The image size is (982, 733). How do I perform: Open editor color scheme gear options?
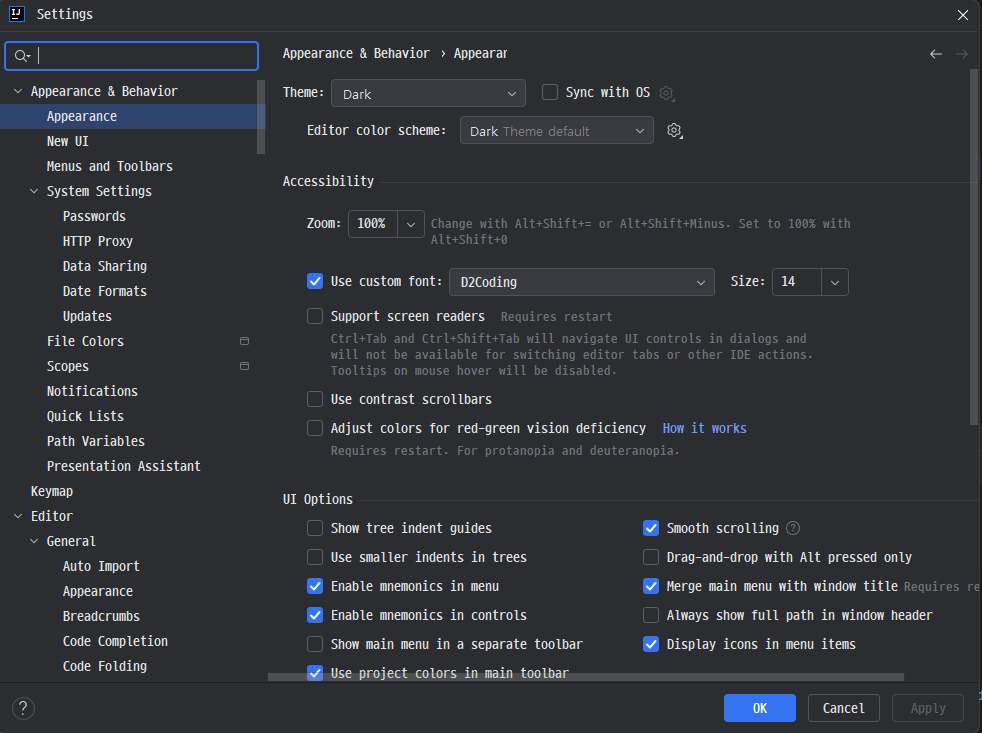coord(674,131)
